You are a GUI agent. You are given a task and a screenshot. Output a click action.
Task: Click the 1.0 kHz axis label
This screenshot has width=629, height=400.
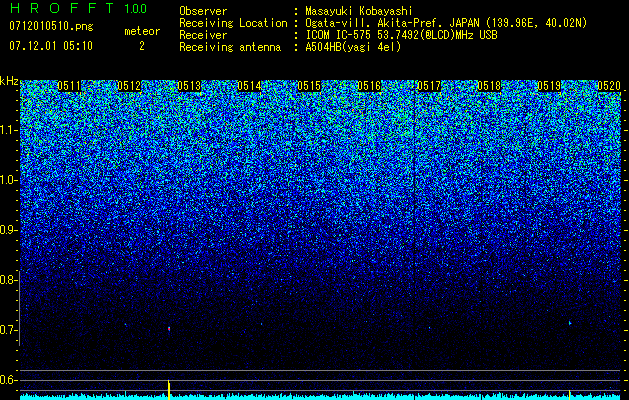click(x=8, y=181)
